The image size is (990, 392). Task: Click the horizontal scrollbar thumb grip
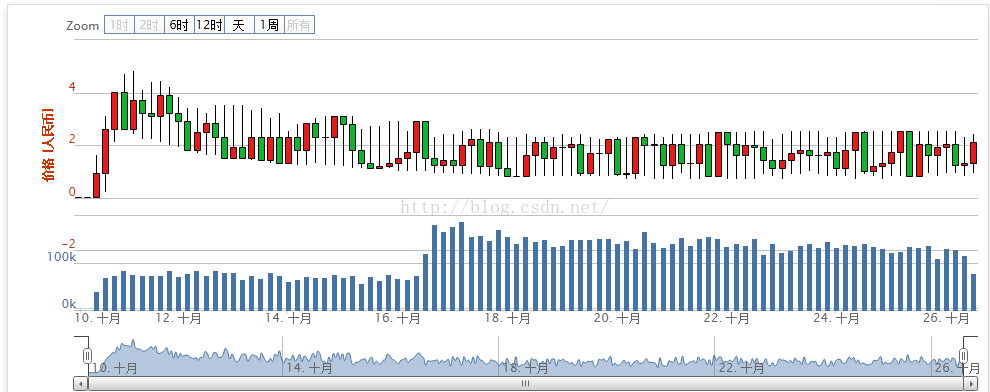pos(525,383)
